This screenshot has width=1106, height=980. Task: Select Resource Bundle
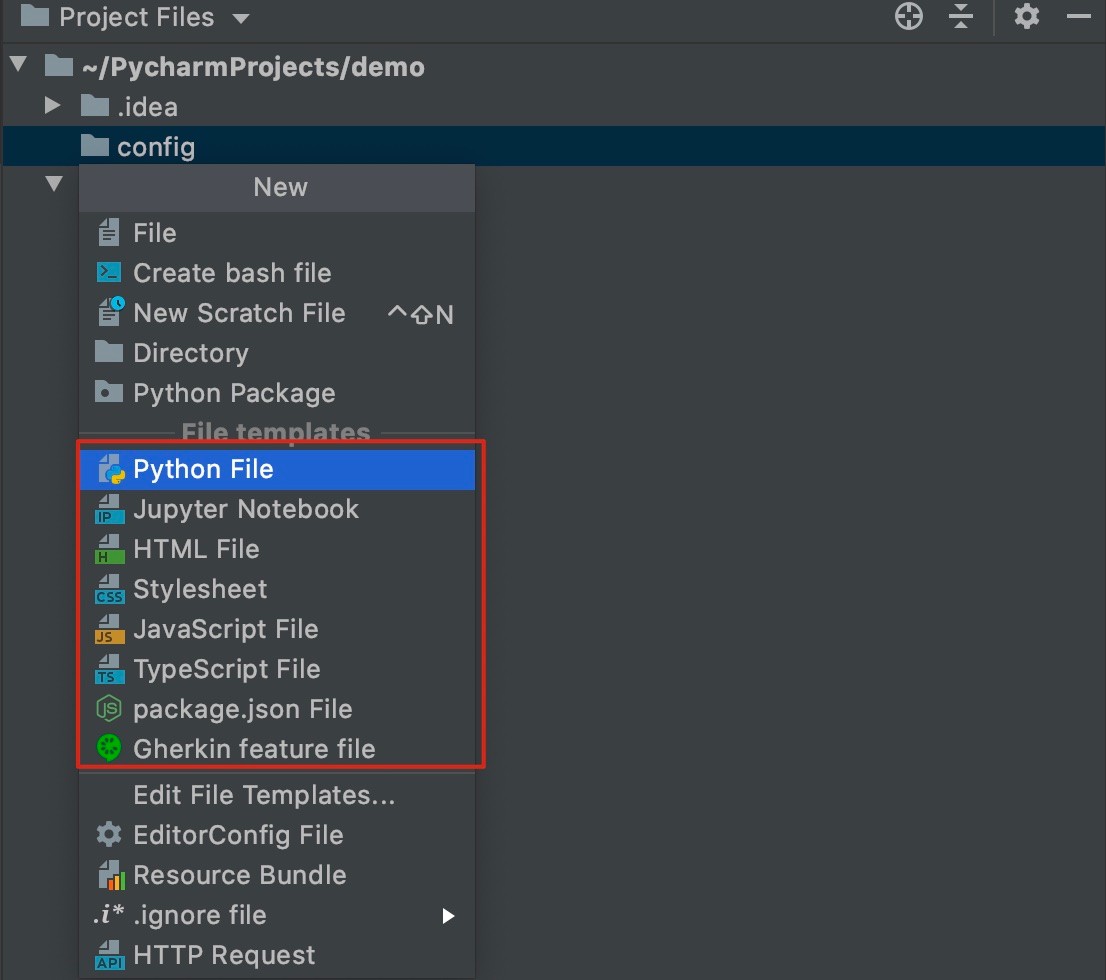[277, 876]
